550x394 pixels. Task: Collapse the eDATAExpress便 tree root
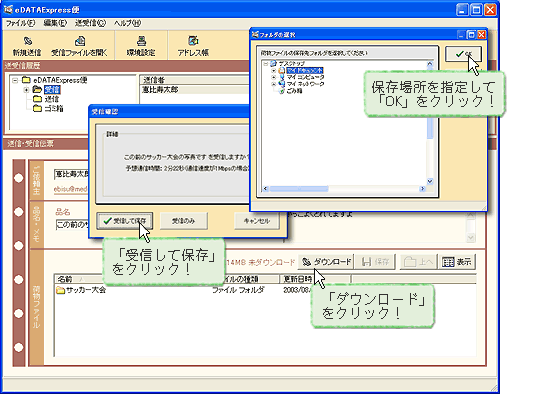click(15, 80)
